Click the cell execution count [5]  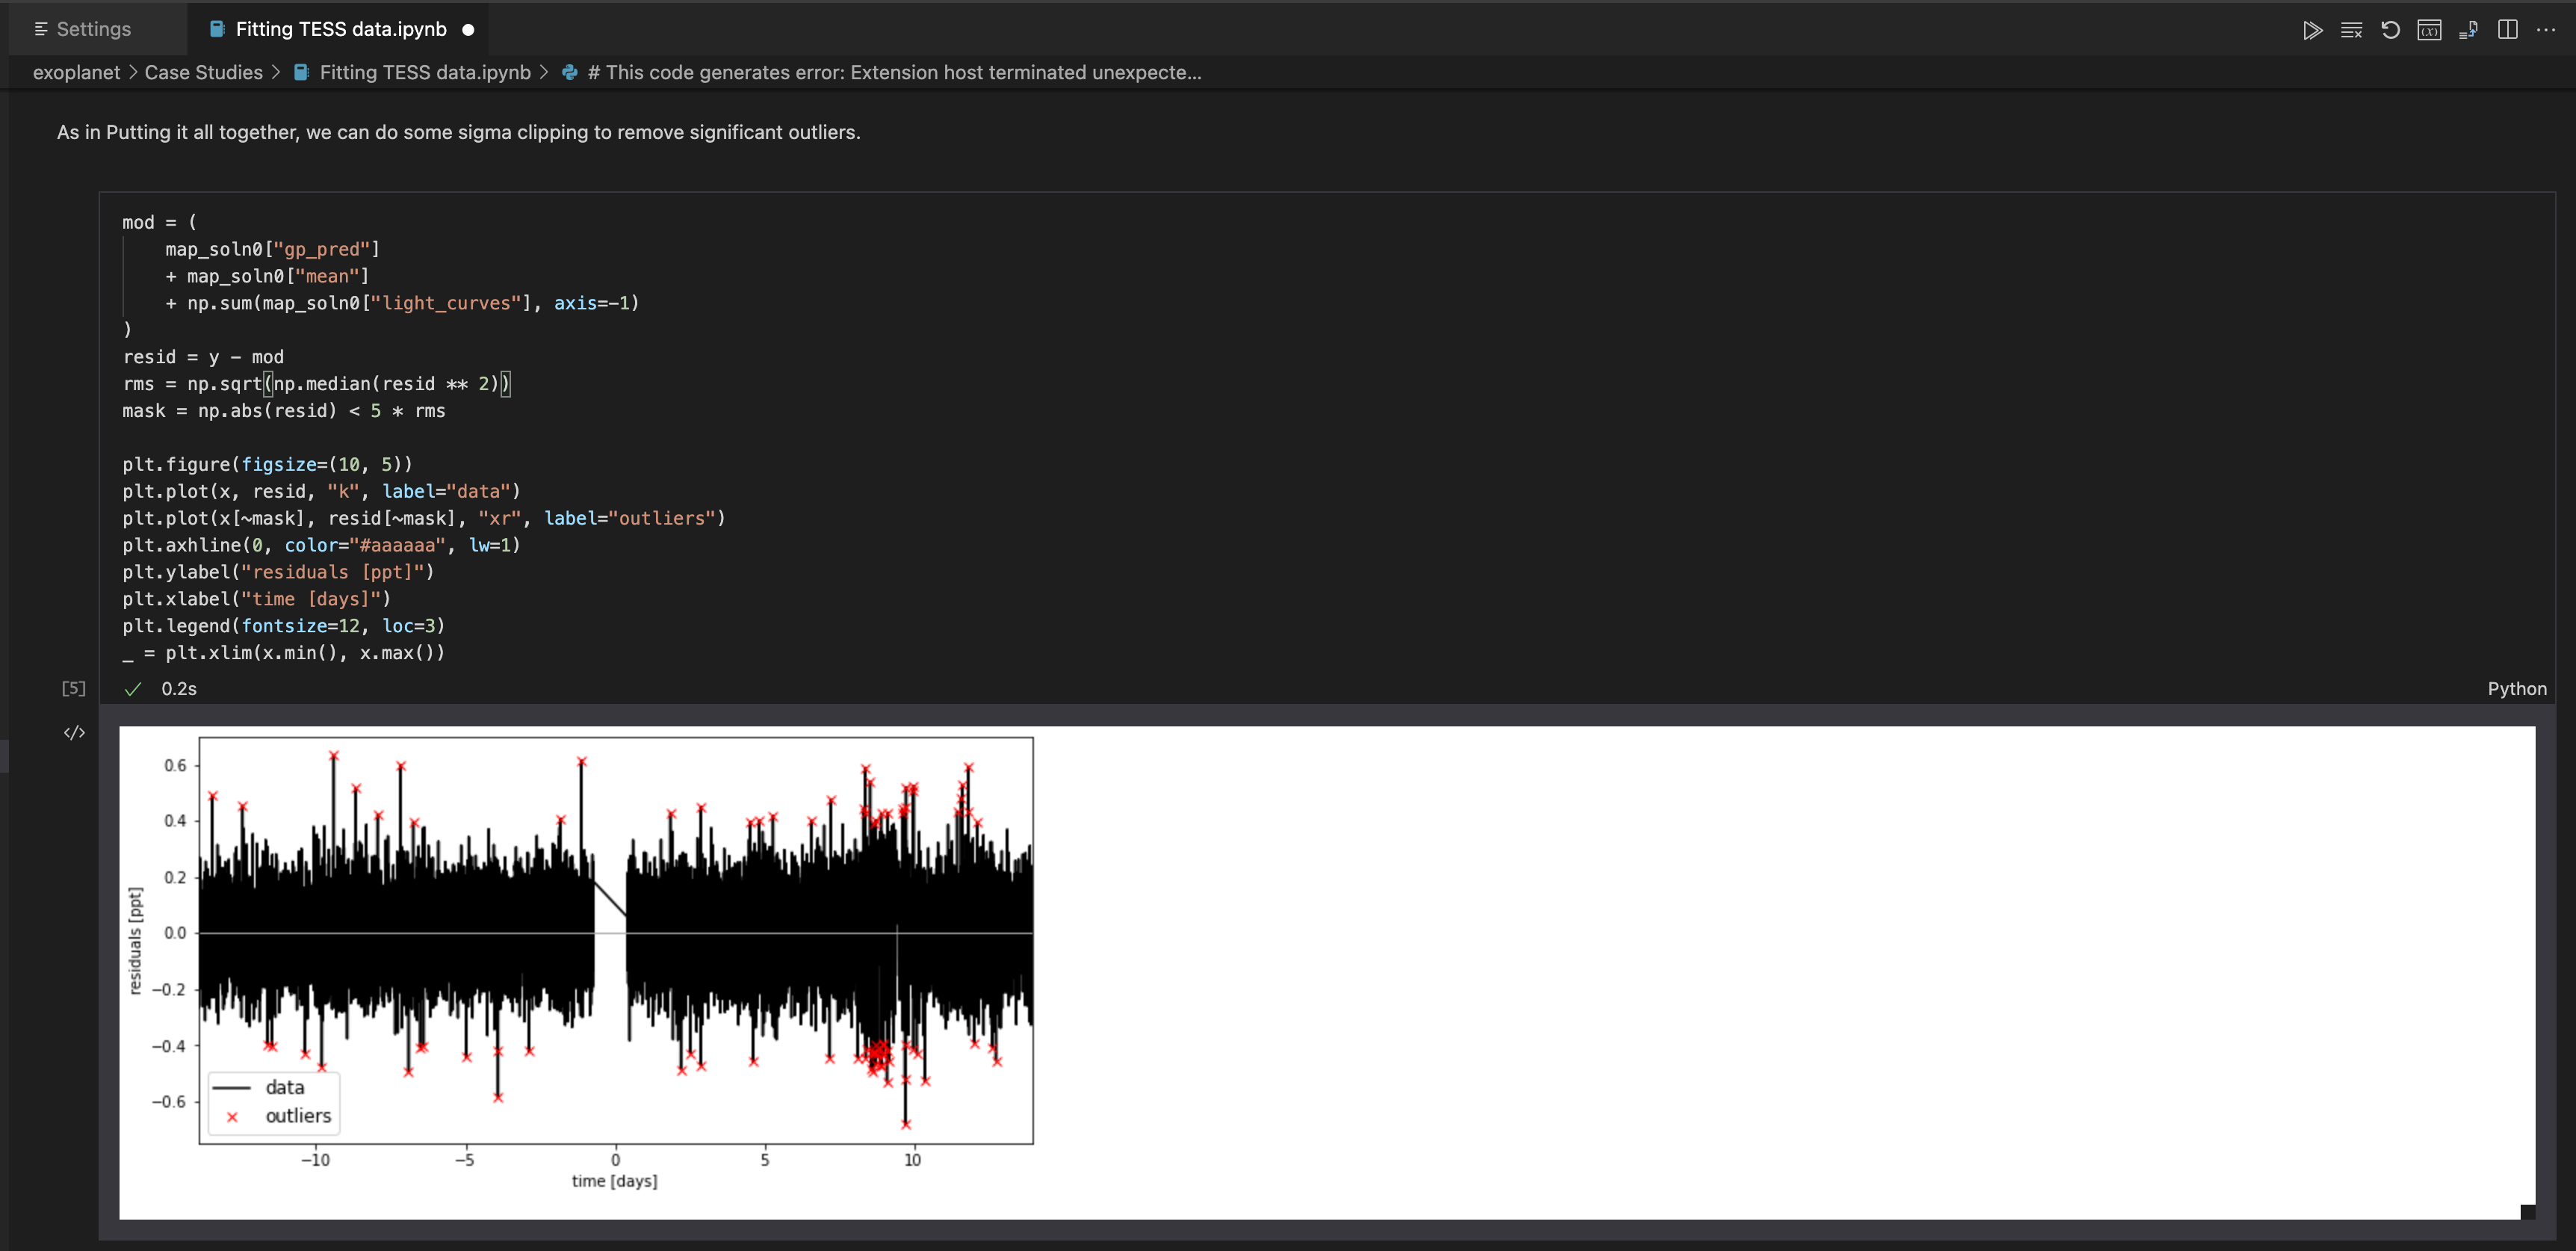(74, 688)
